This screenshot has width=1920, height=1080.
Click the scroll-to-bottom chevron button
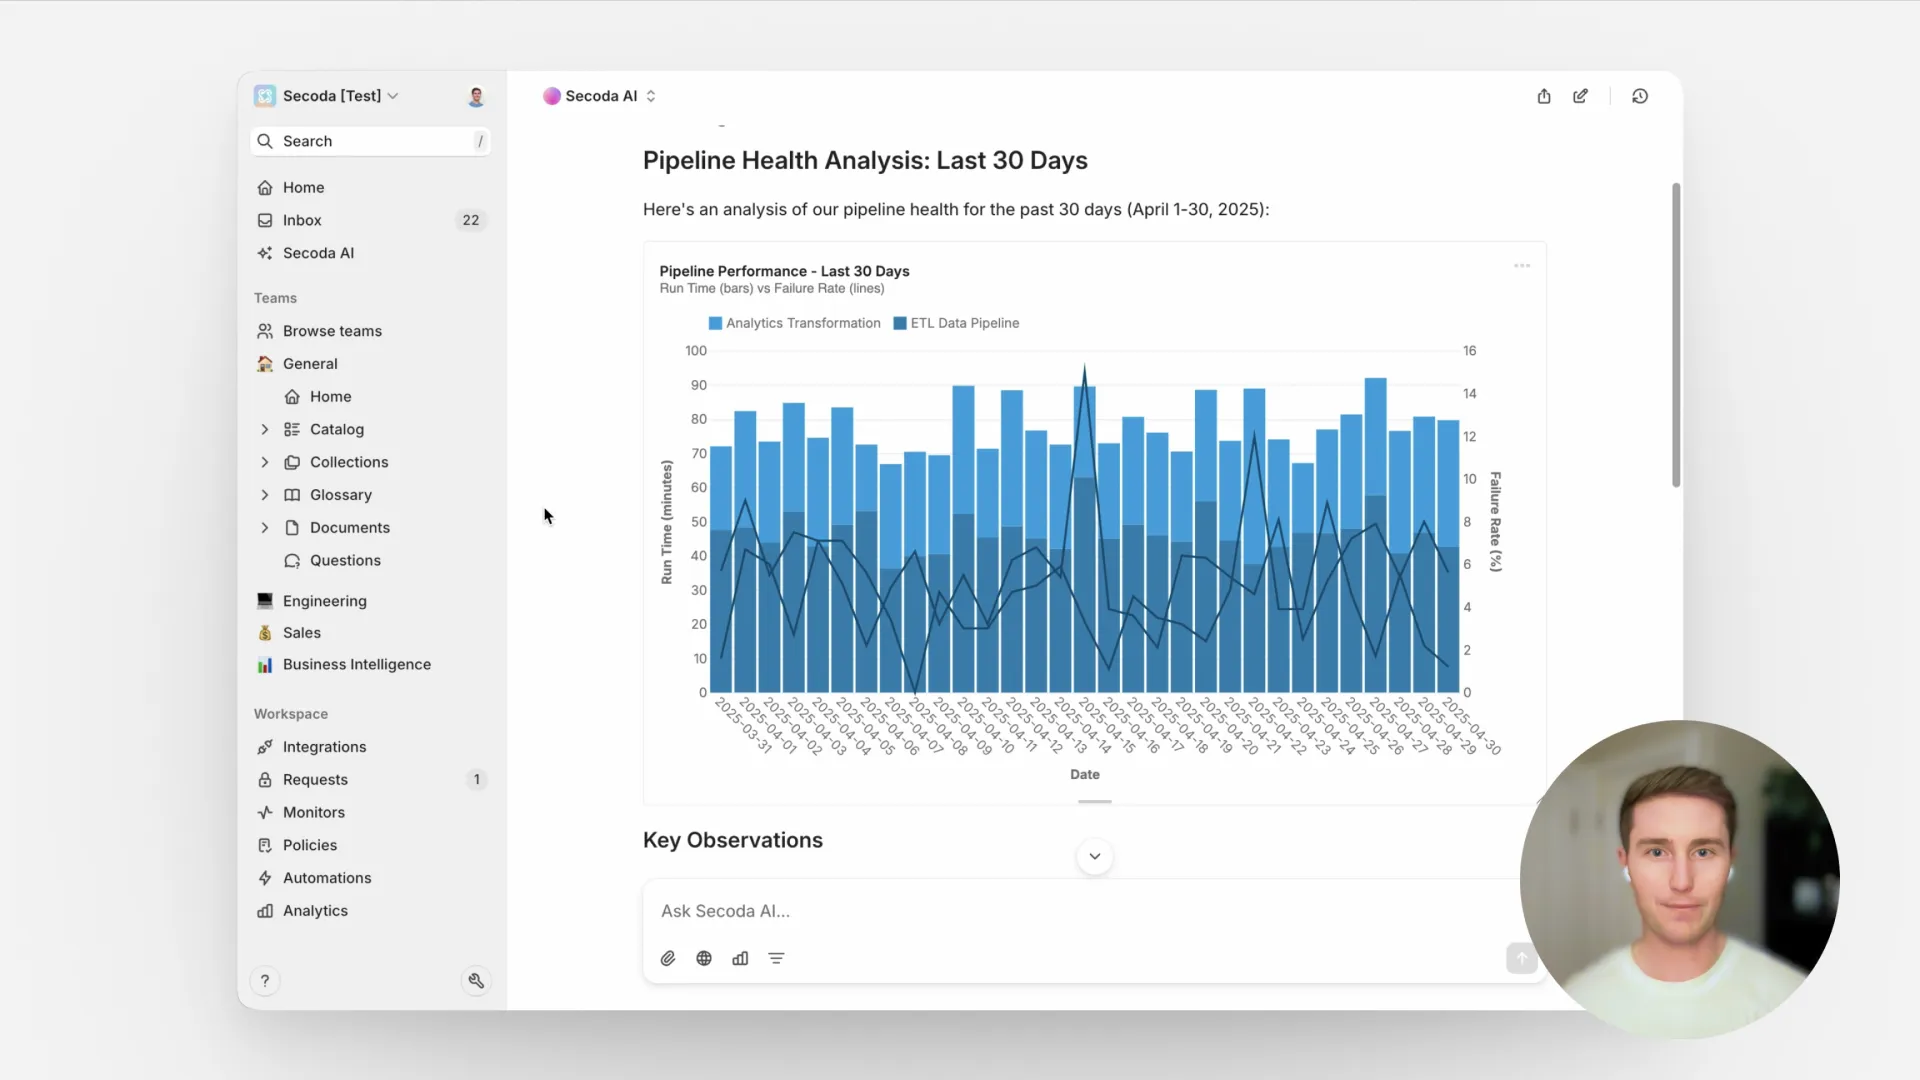pos(1095,856)
